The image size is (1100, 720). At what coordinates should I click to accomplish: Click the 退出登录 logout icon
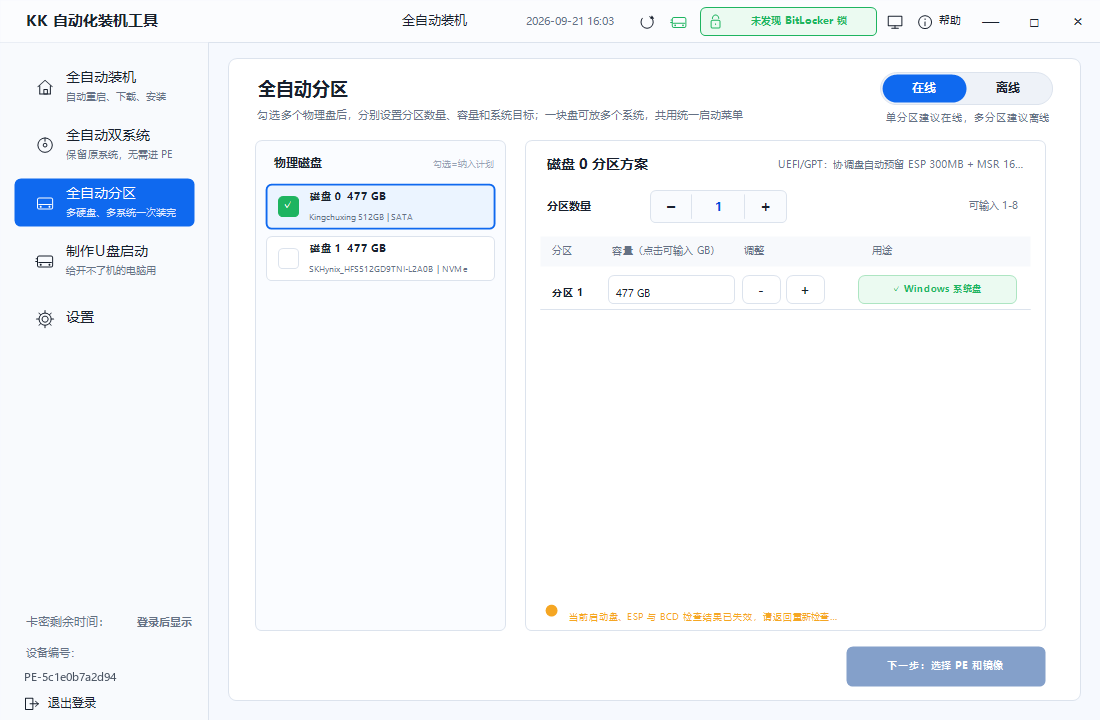point(32,703)
